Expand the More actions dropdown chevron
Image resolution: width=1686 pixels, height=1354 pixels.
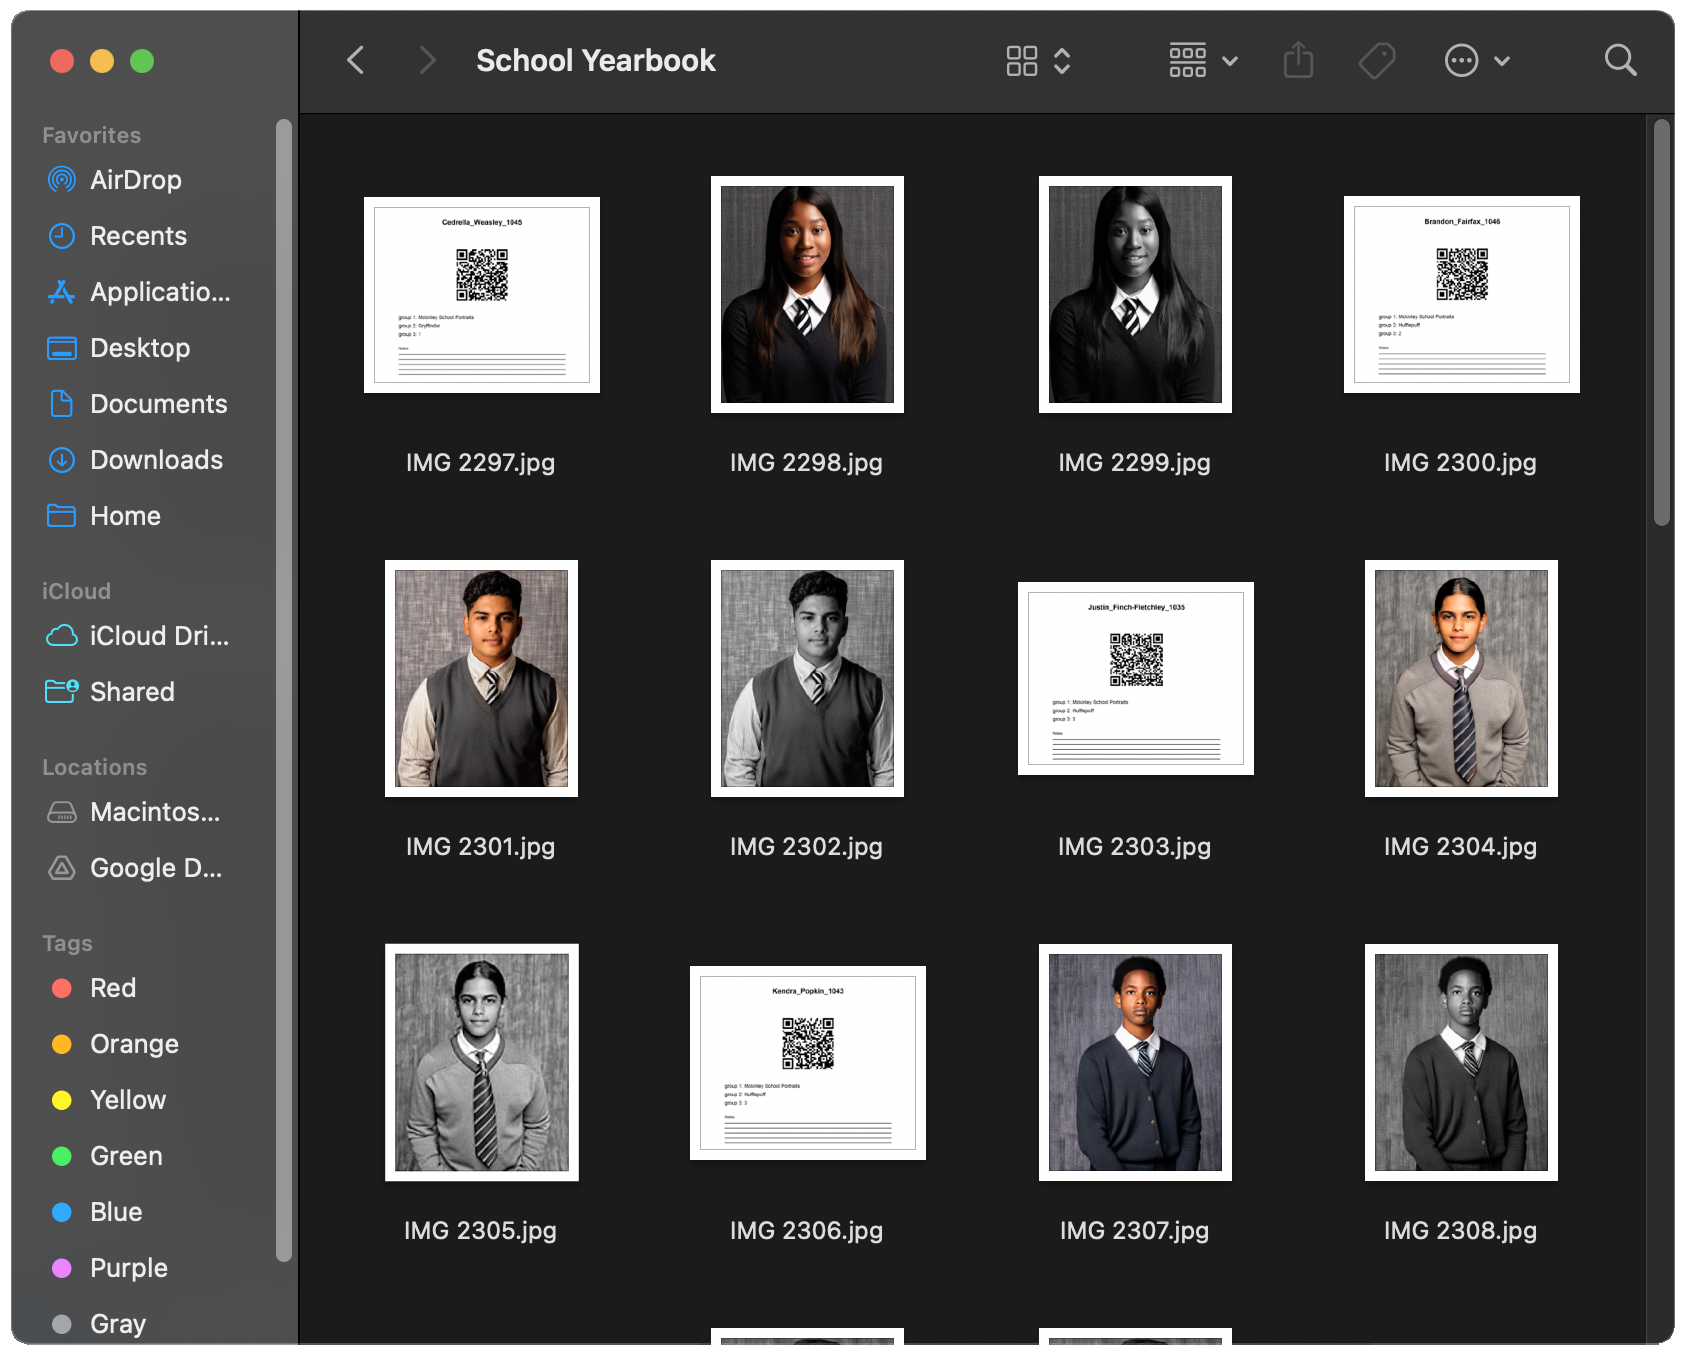click(x=1502, y=61)
